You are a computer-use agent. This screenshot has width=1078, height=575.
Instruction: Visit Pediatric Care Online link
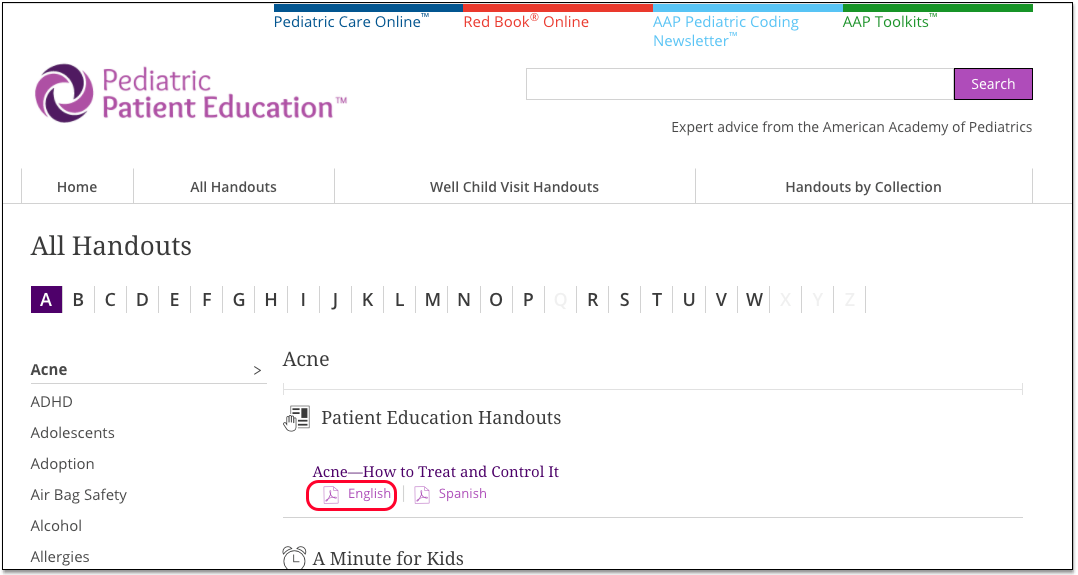[351, 21]
